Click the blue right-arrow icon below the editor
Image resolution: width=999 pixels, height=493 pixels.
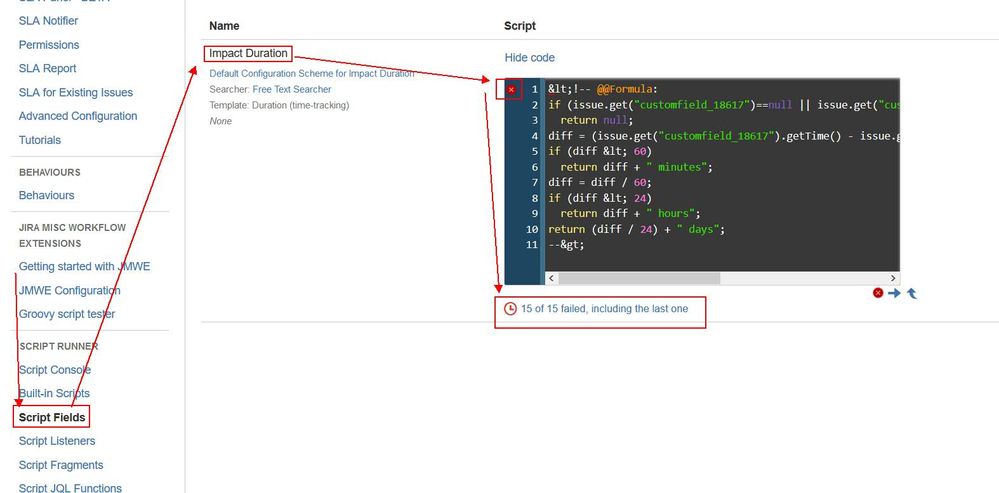coord(895,293)
